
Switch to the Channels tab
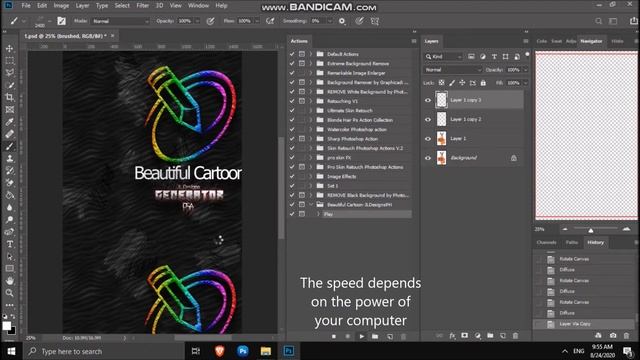(x=547, y=242)
